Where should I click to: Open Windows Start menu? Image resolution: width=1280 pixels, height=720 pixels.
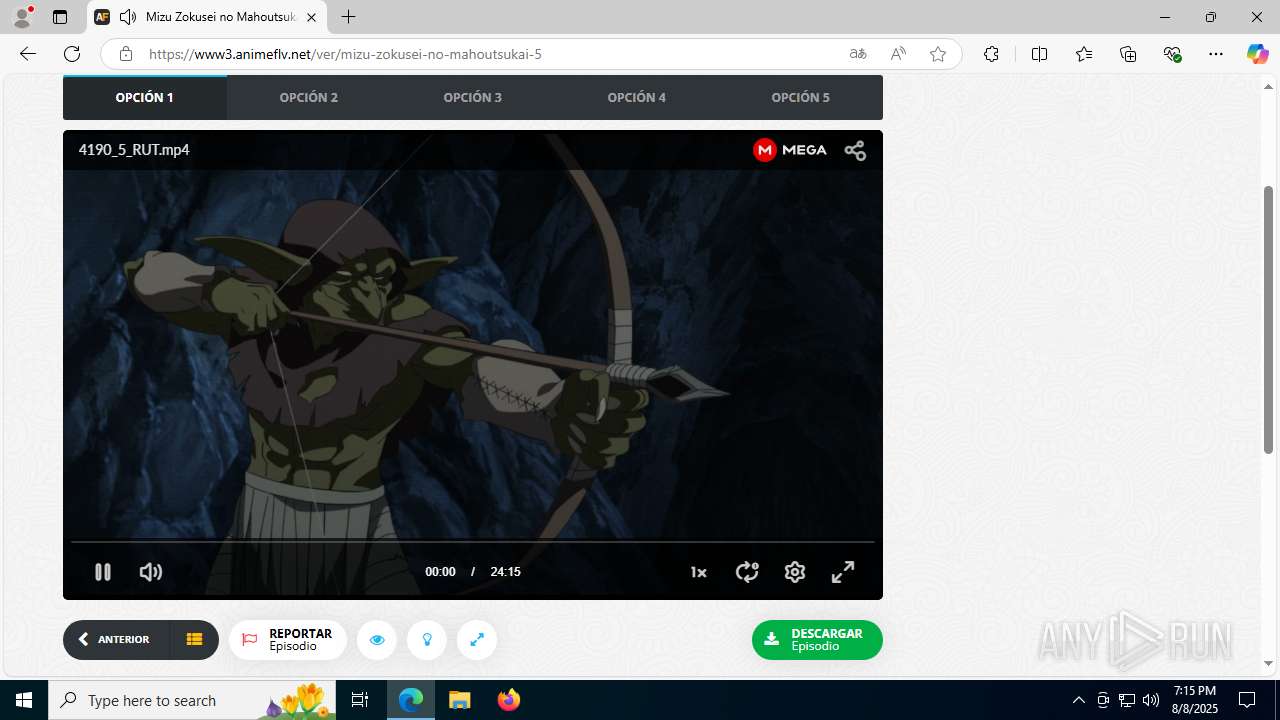(x=24, y=700)
